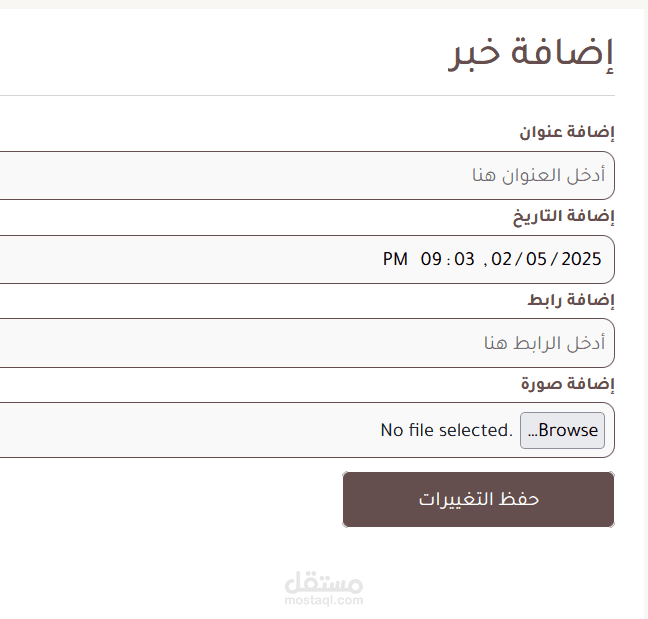Click the date and time field box
The width and height of the screenshot is (648, 619).
point(307,260)
